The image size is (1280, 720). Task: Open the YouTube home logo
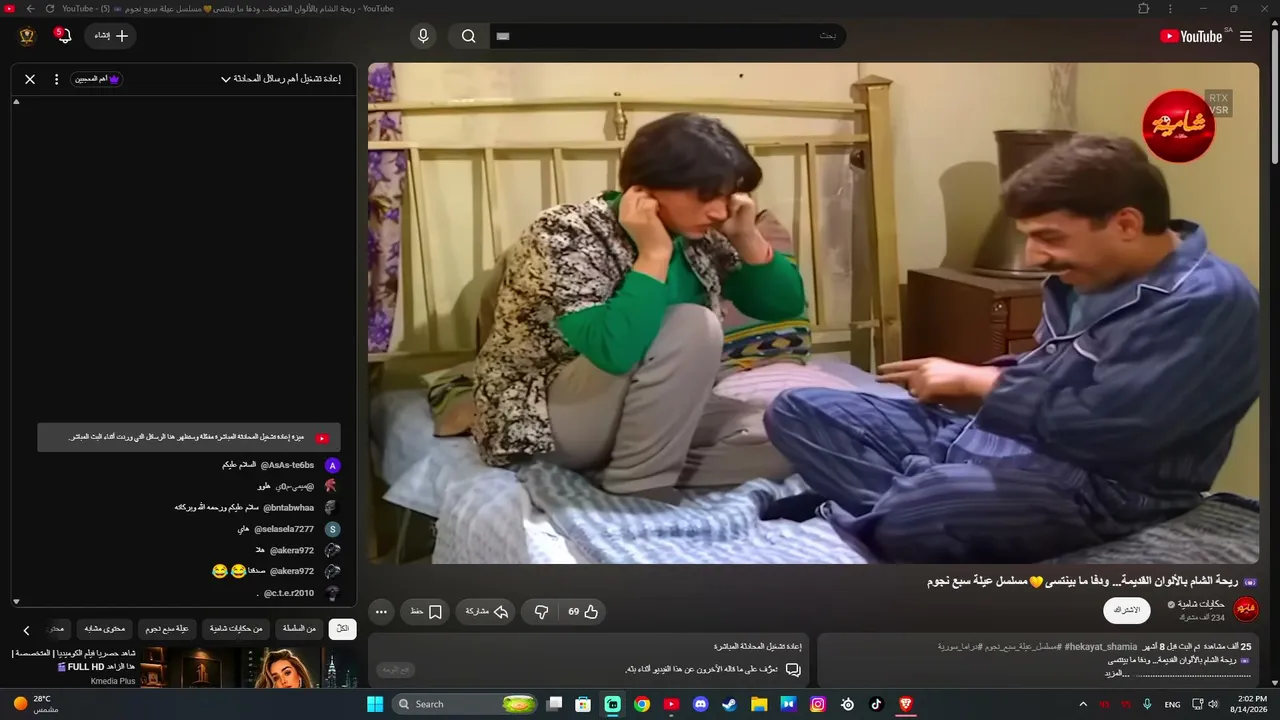(x=1191, y=36)
